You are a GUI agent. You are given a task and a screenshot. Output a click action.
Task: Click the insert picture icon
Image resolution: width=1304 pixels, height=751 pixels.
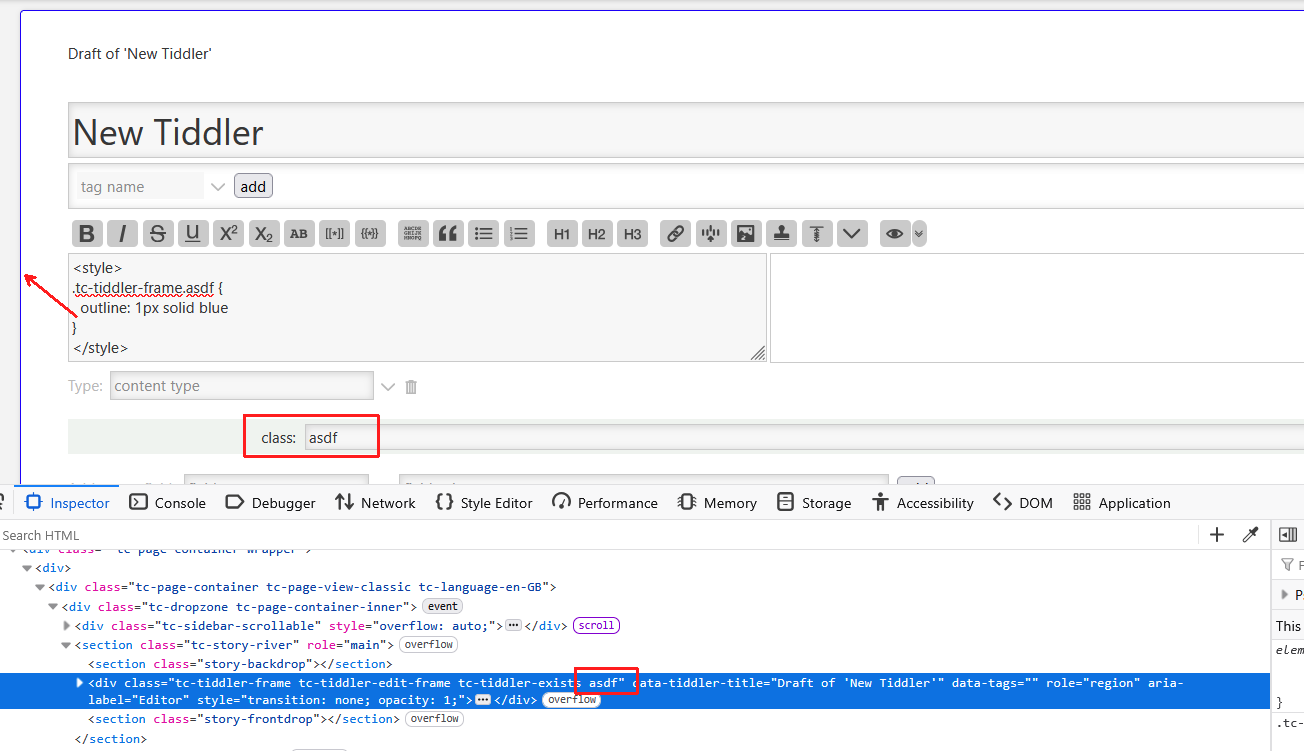(745, 234)
